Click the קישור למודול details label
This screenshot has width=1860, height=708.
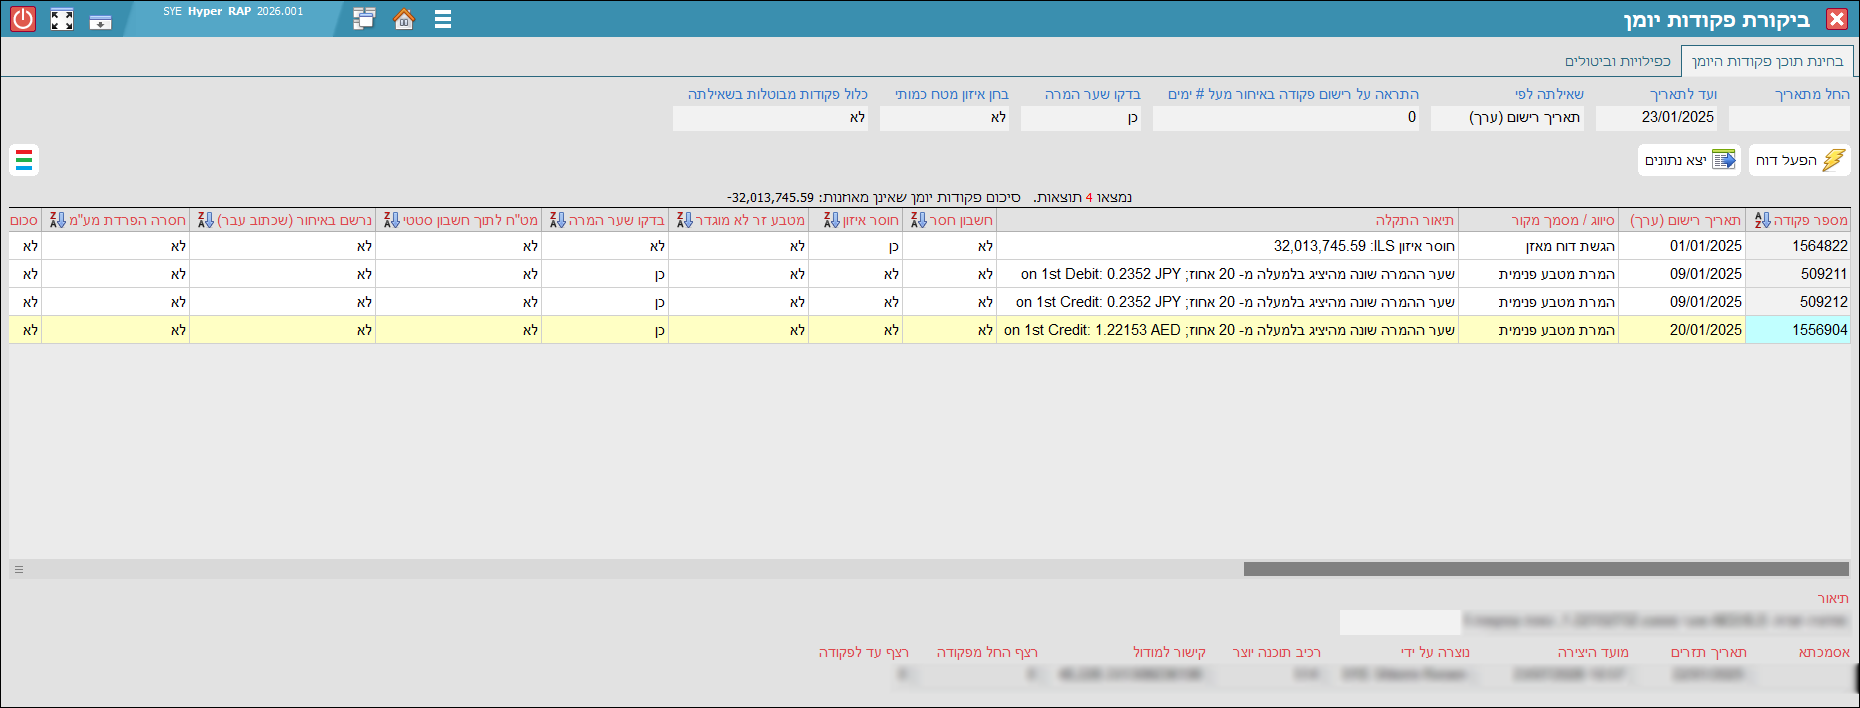coord(1169,652)
